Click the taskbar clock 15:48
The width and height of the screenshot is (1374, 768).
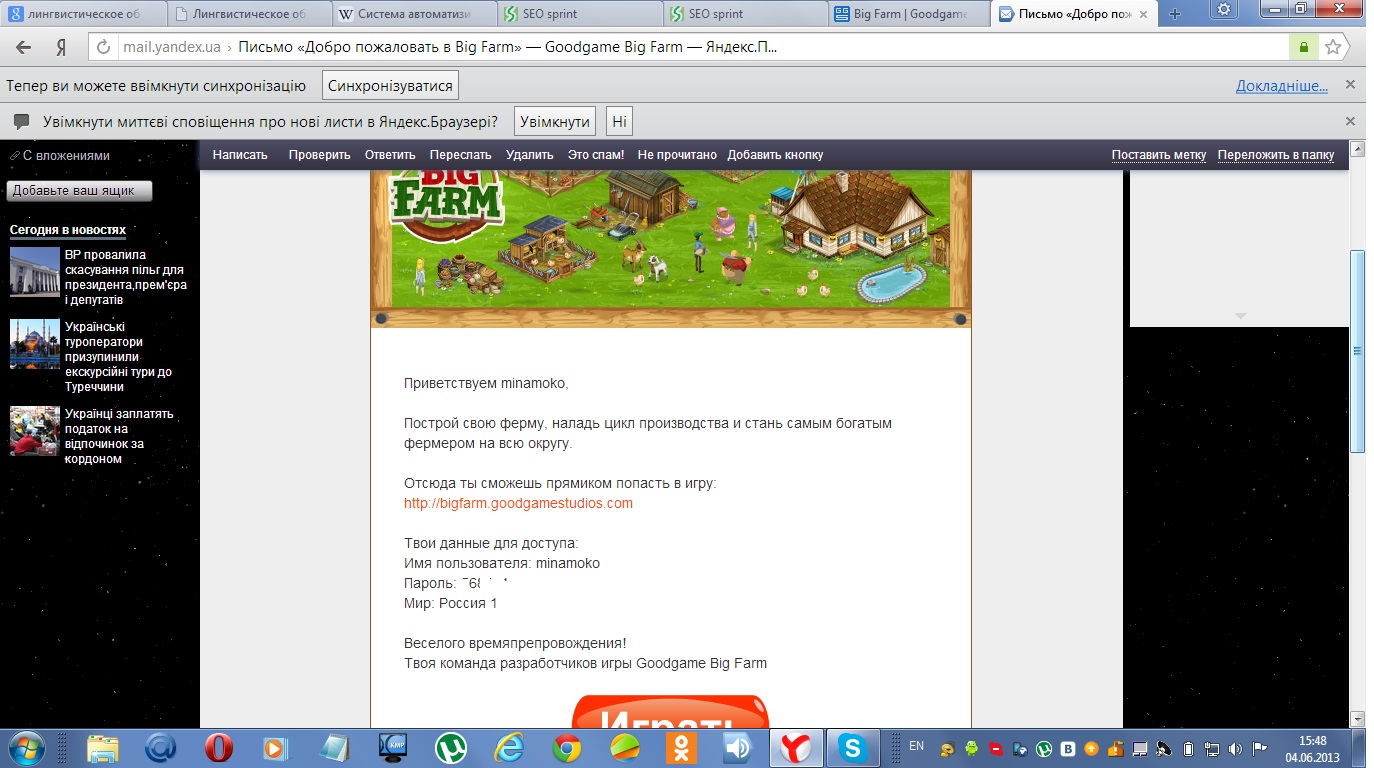tap(1314, 741)
